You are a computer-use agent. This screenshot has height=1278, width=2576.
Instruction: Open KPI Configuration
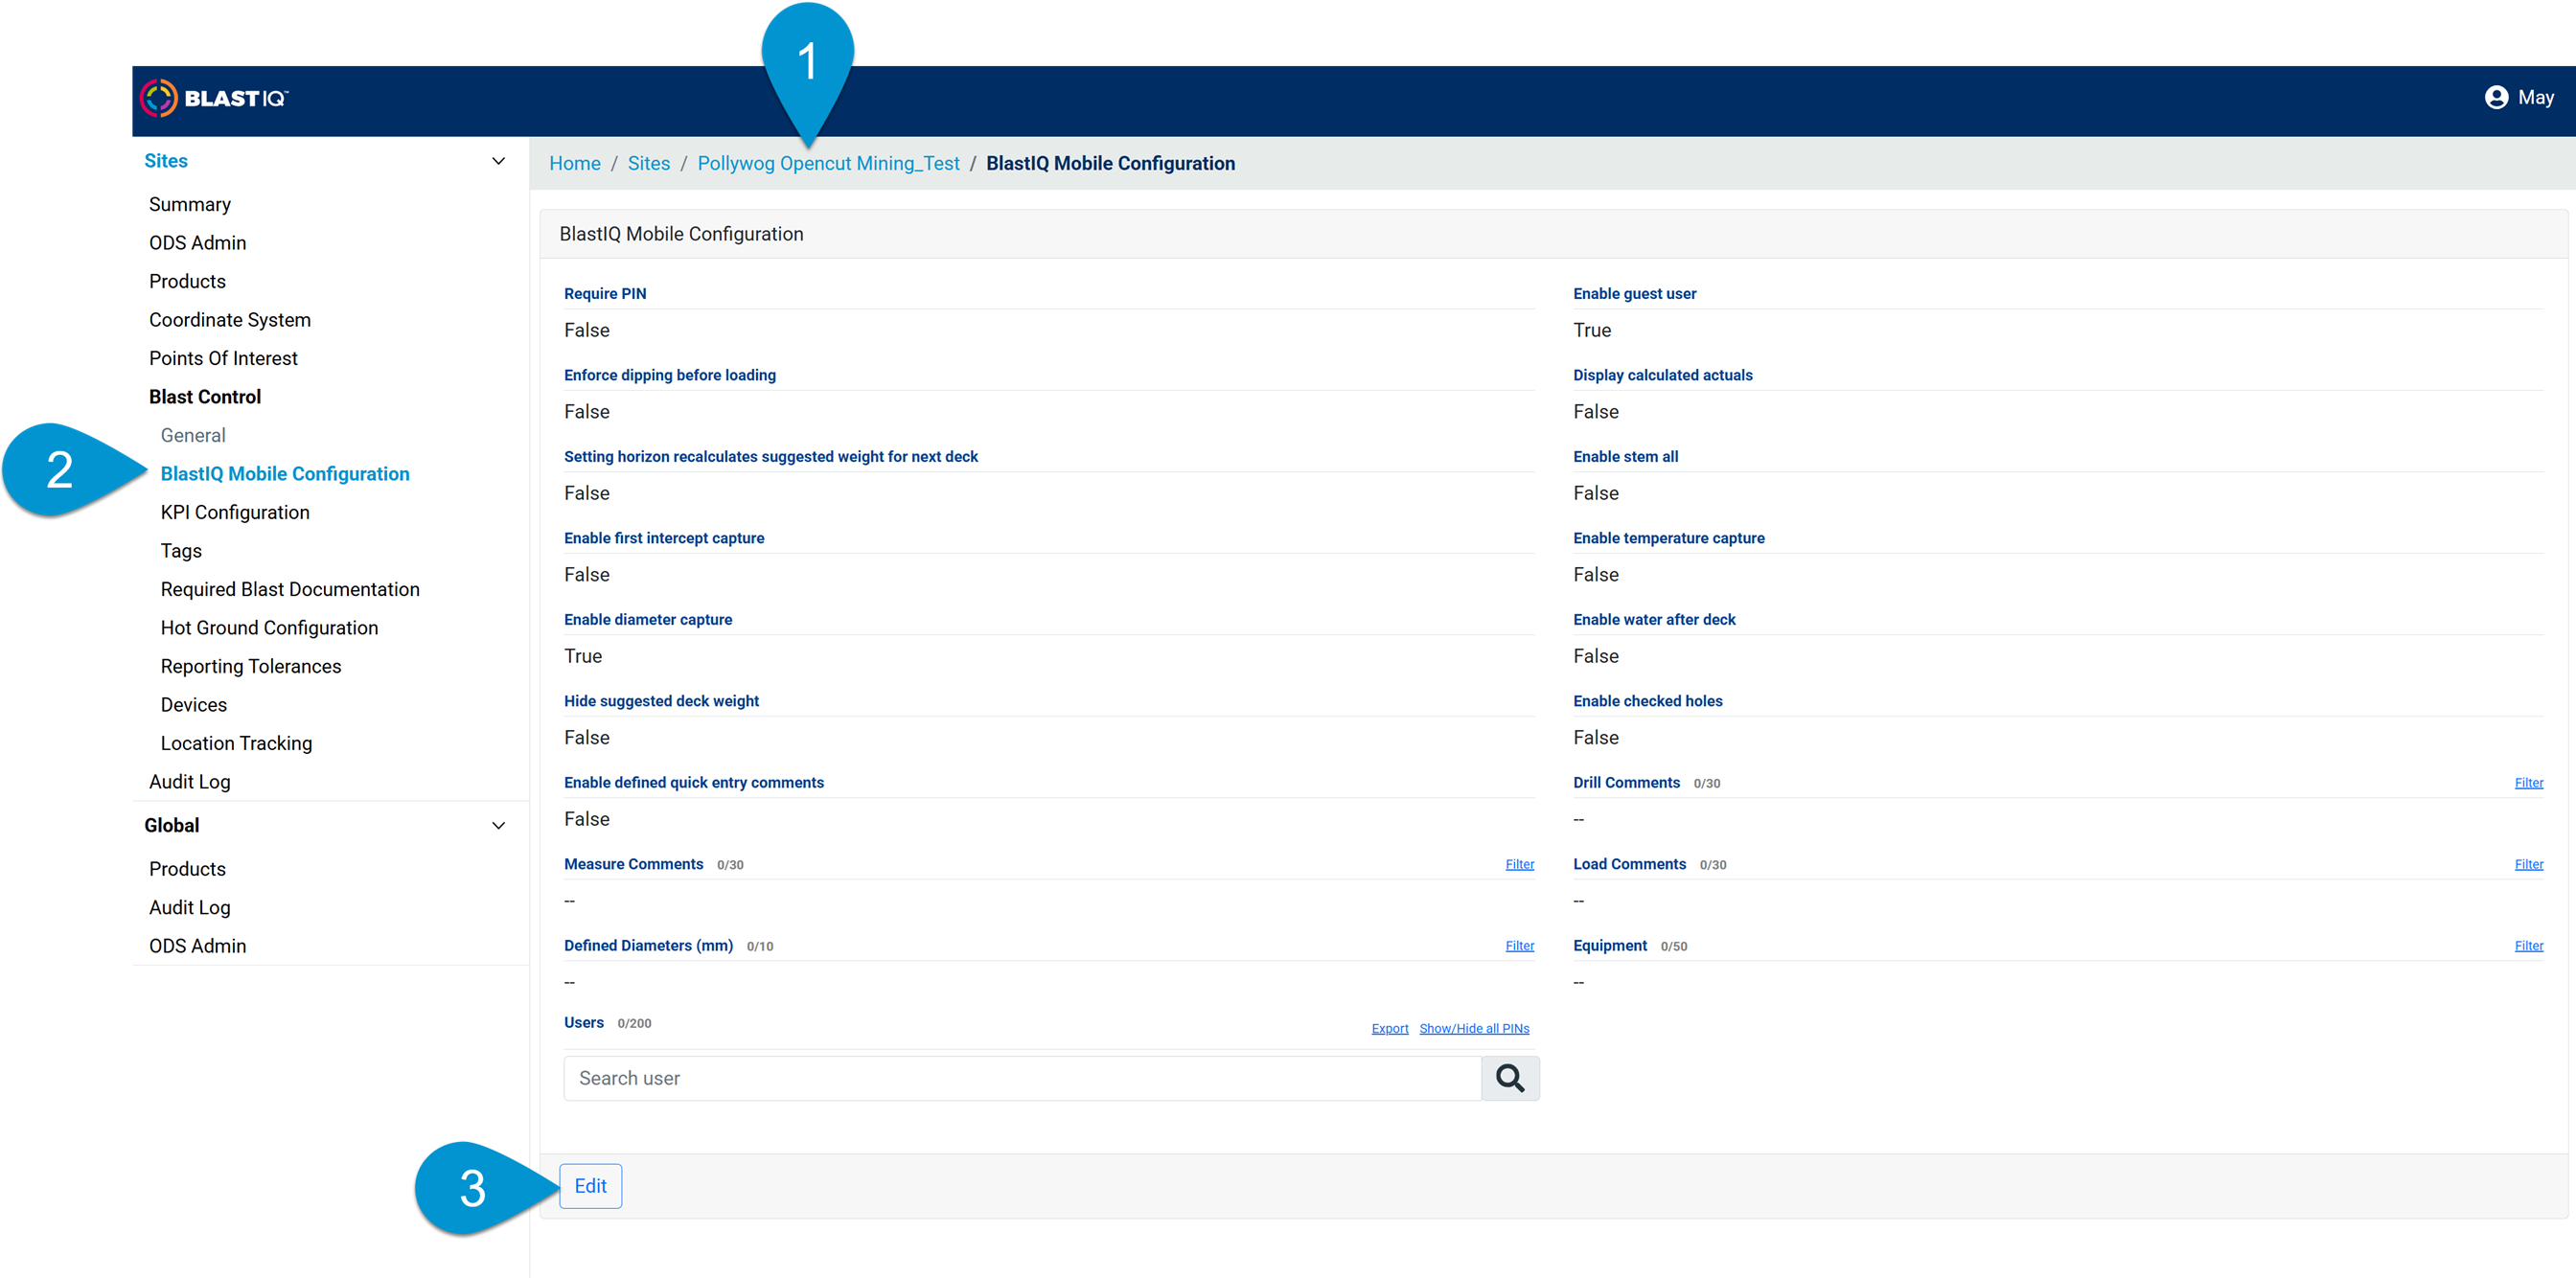click(x=235, y=512)
